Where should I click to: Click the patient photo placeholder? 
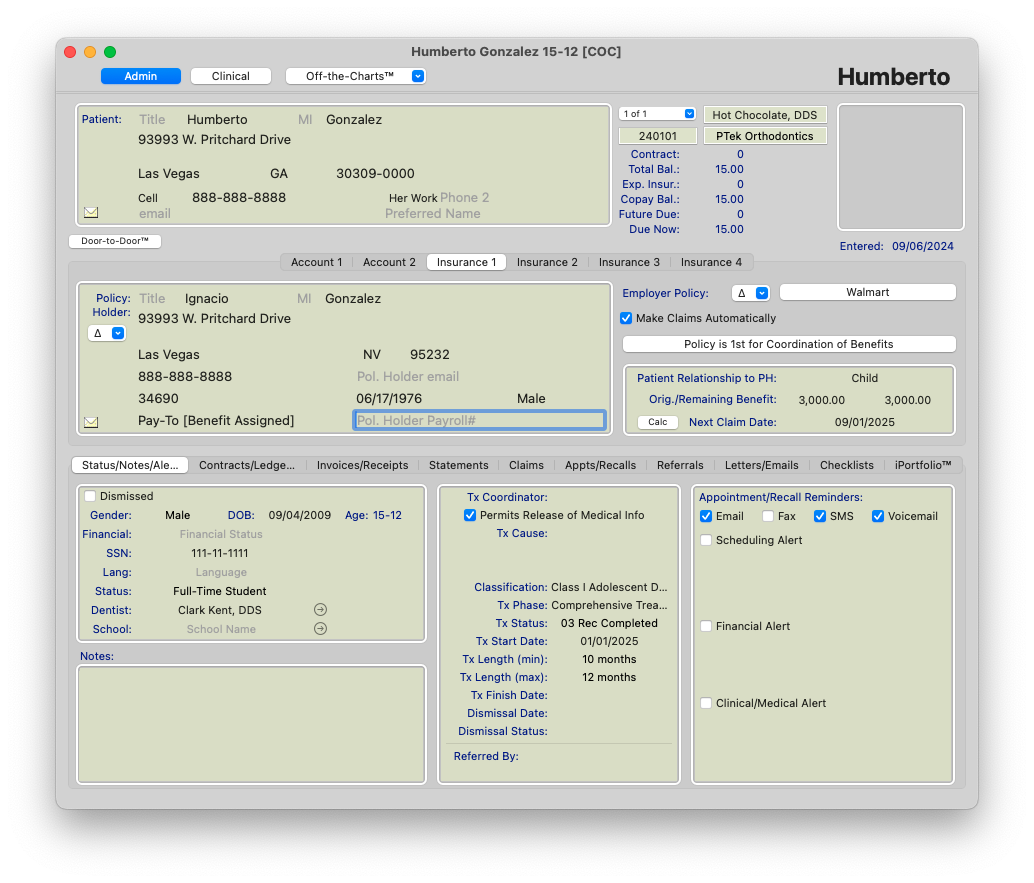pos(900,167)
